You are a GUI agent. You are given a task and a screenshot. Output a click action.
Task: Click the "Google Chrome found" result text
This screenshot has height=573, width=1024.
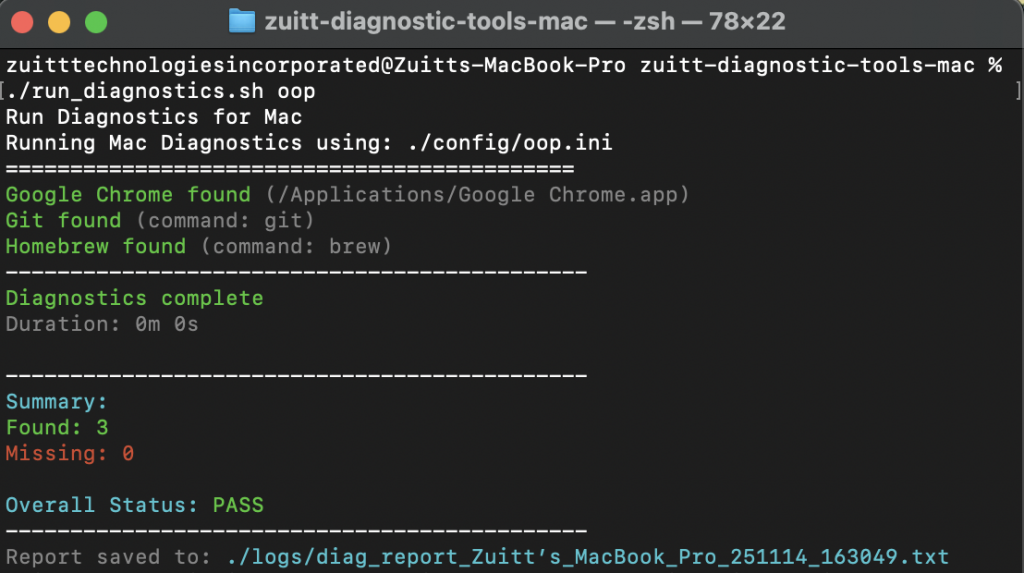[x=128, y=194]
